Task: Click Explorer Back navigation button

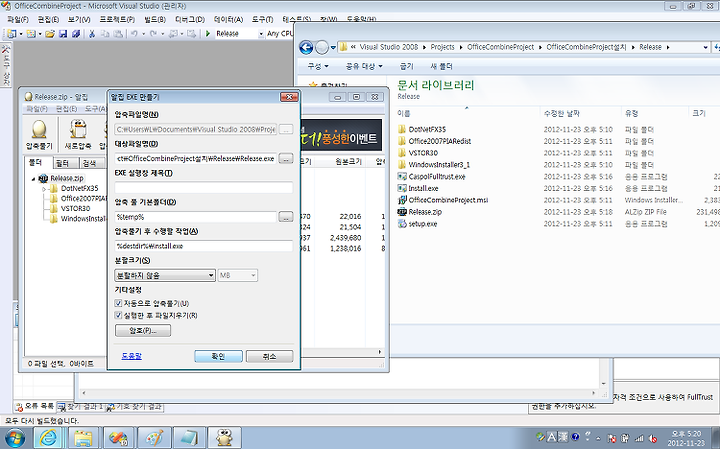Action: tap(306, 47)
